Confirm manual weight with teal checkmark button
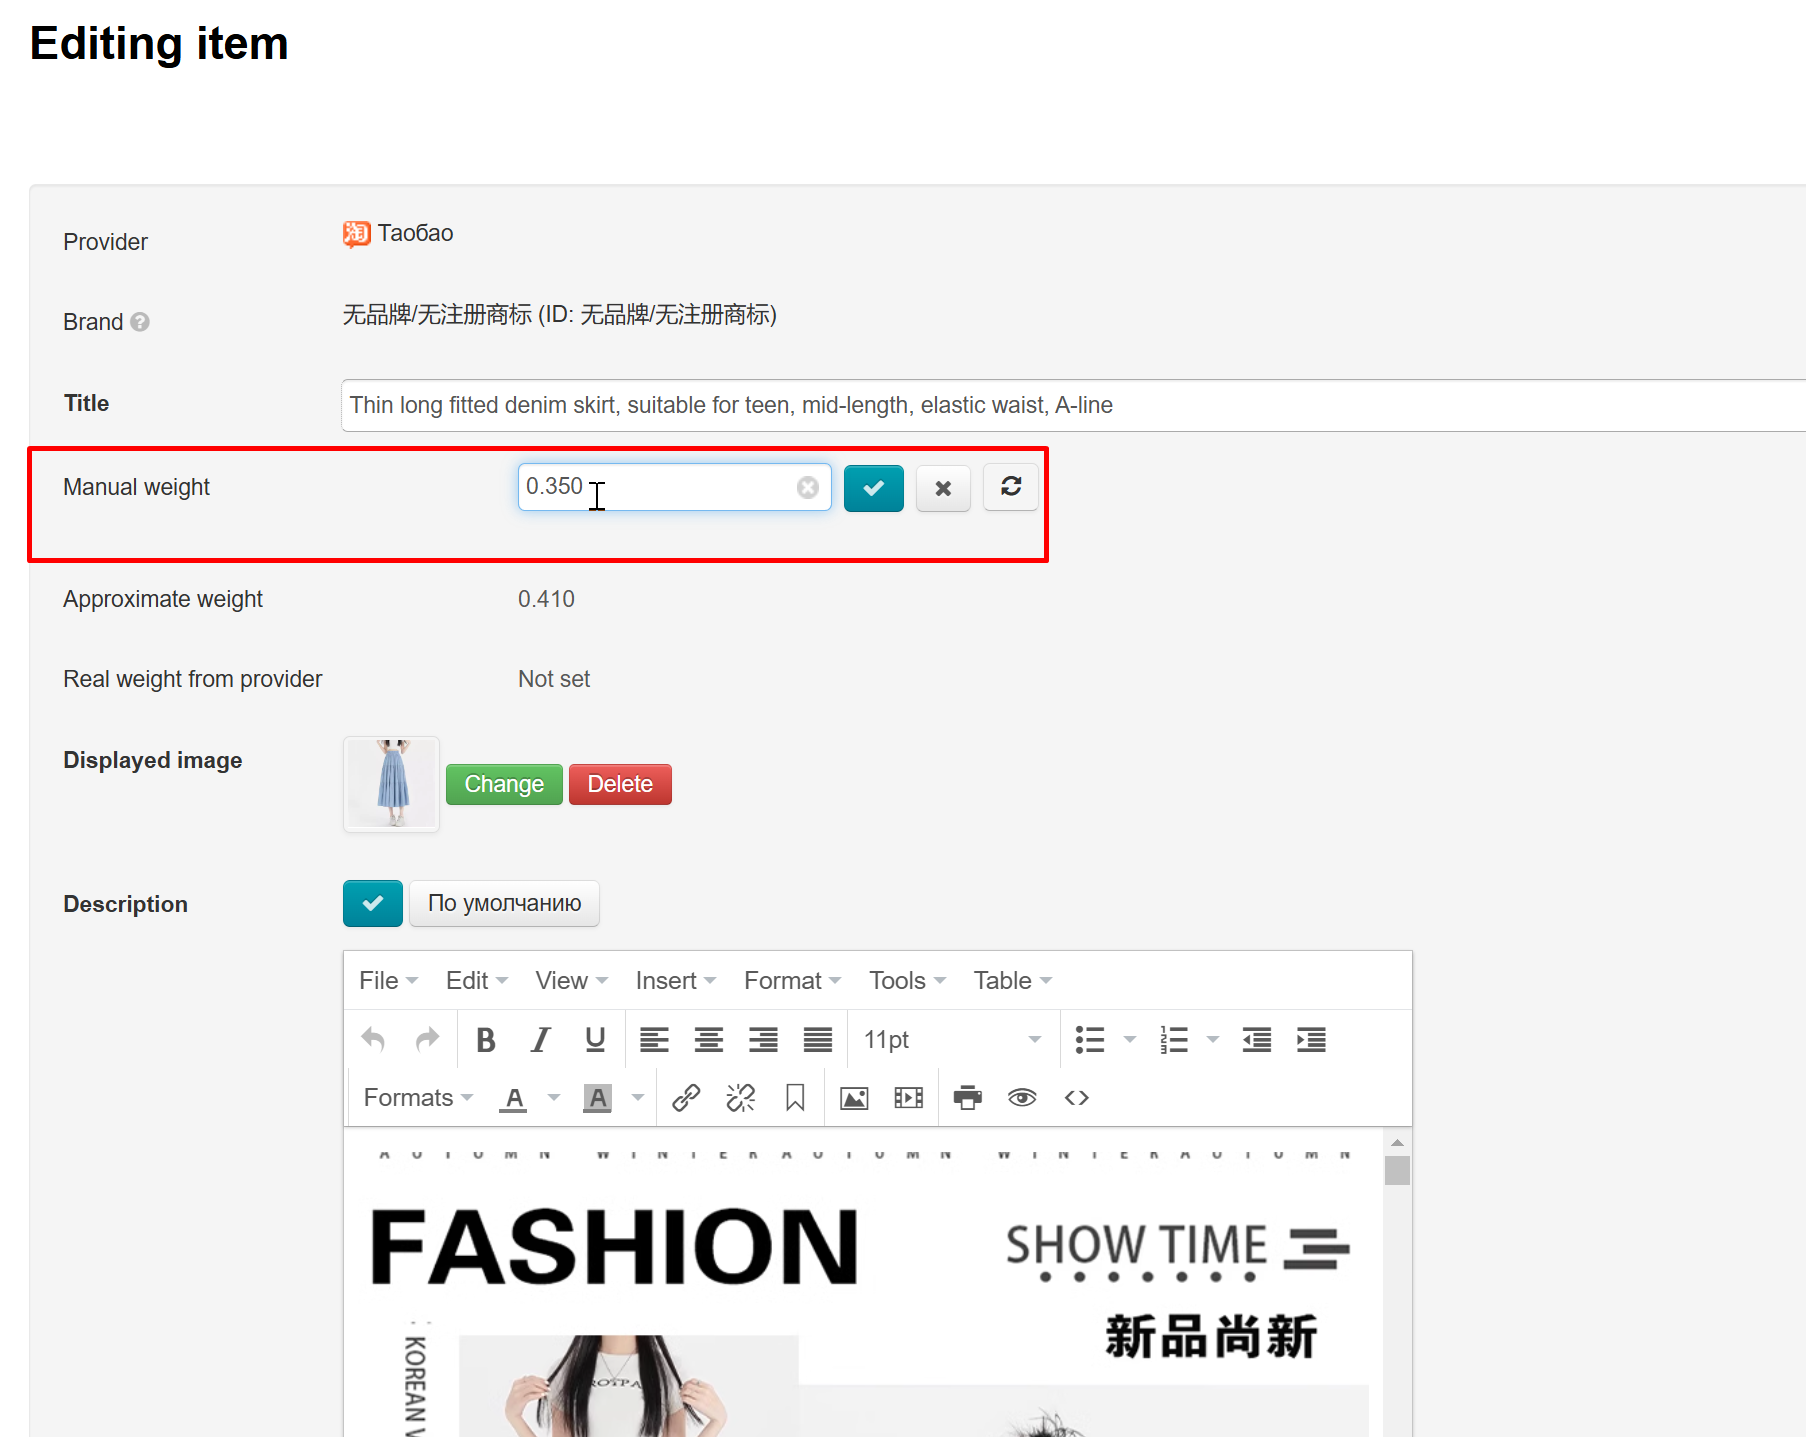 (873, 488)
